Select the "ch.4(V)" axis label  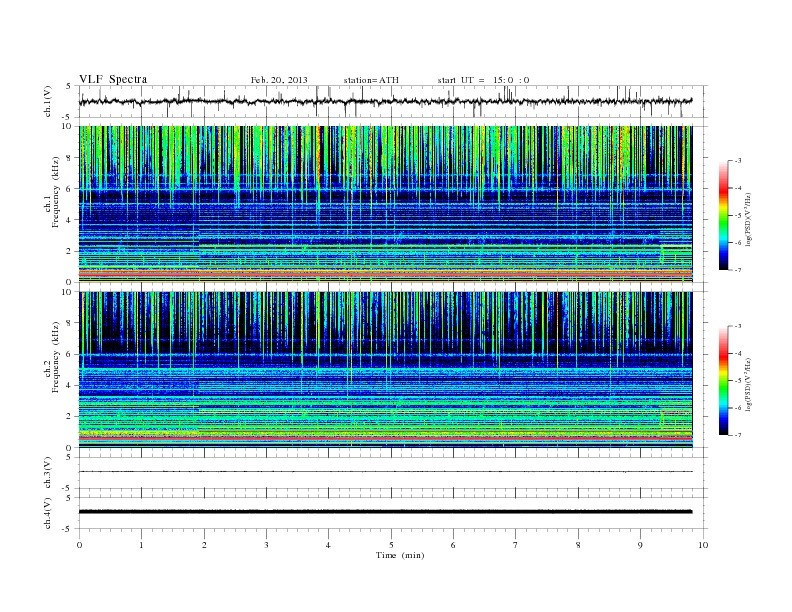tap(47, 513)
